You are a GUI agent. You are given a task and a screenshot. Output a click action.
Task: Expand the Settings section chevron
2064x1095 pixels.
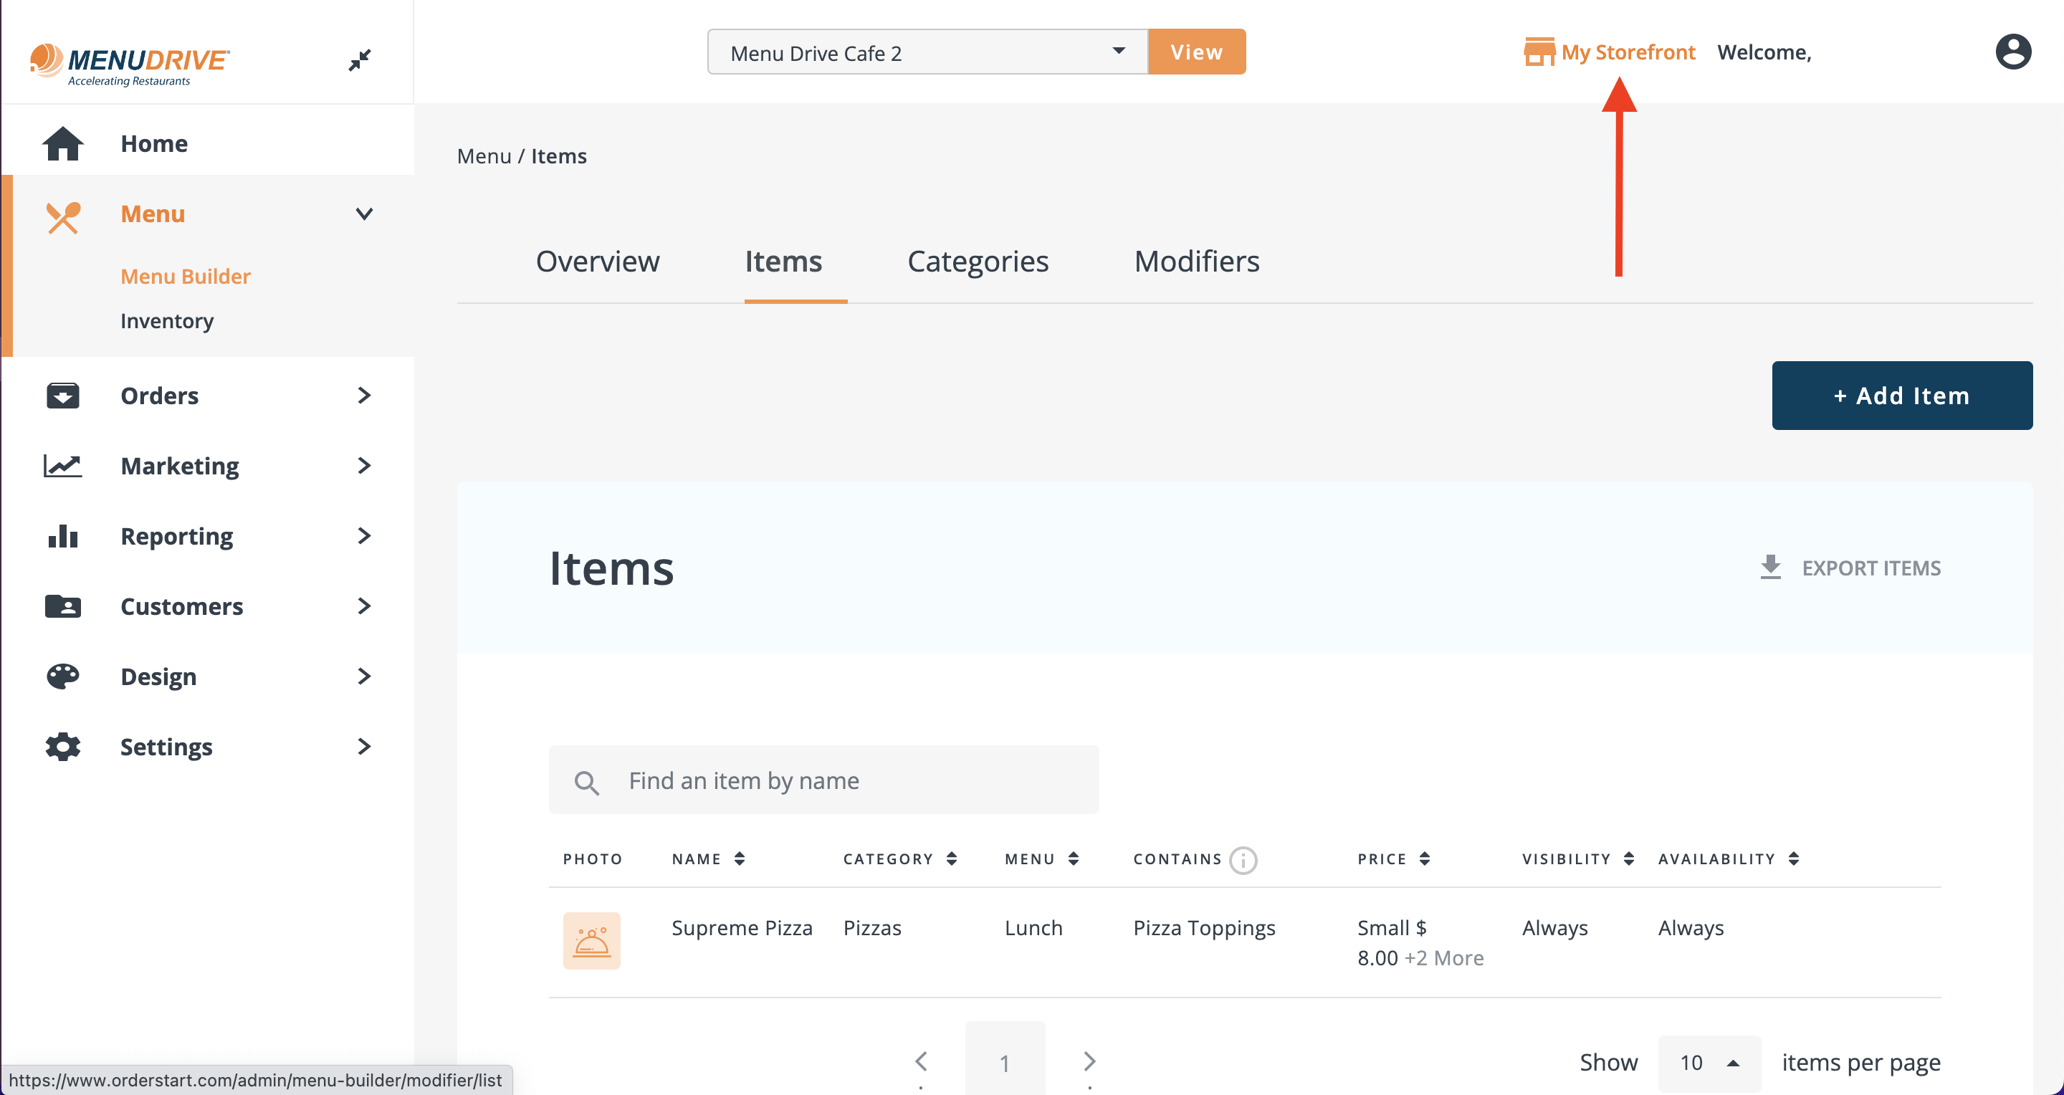click(365, 746)
